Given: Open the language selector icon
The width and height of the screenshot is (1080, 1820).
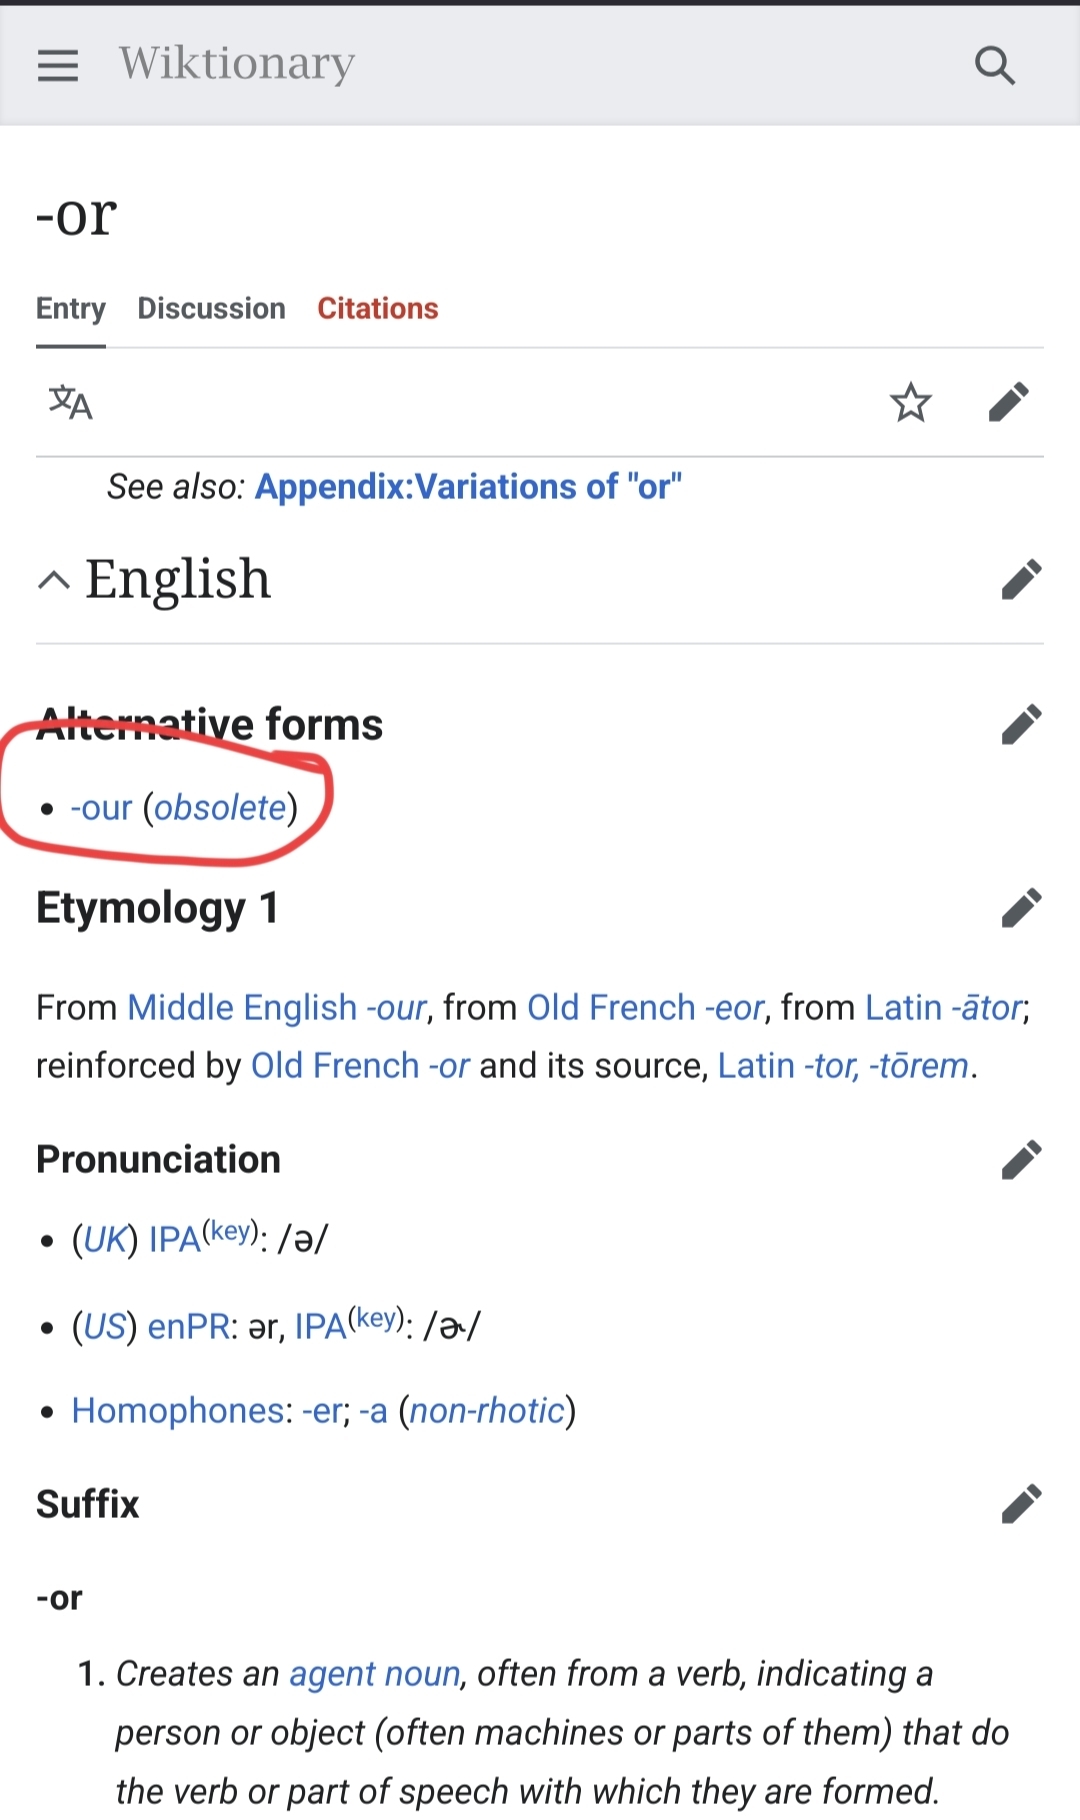Looking at the screenshot, I should pyautogui.click(x=71, y=402).
